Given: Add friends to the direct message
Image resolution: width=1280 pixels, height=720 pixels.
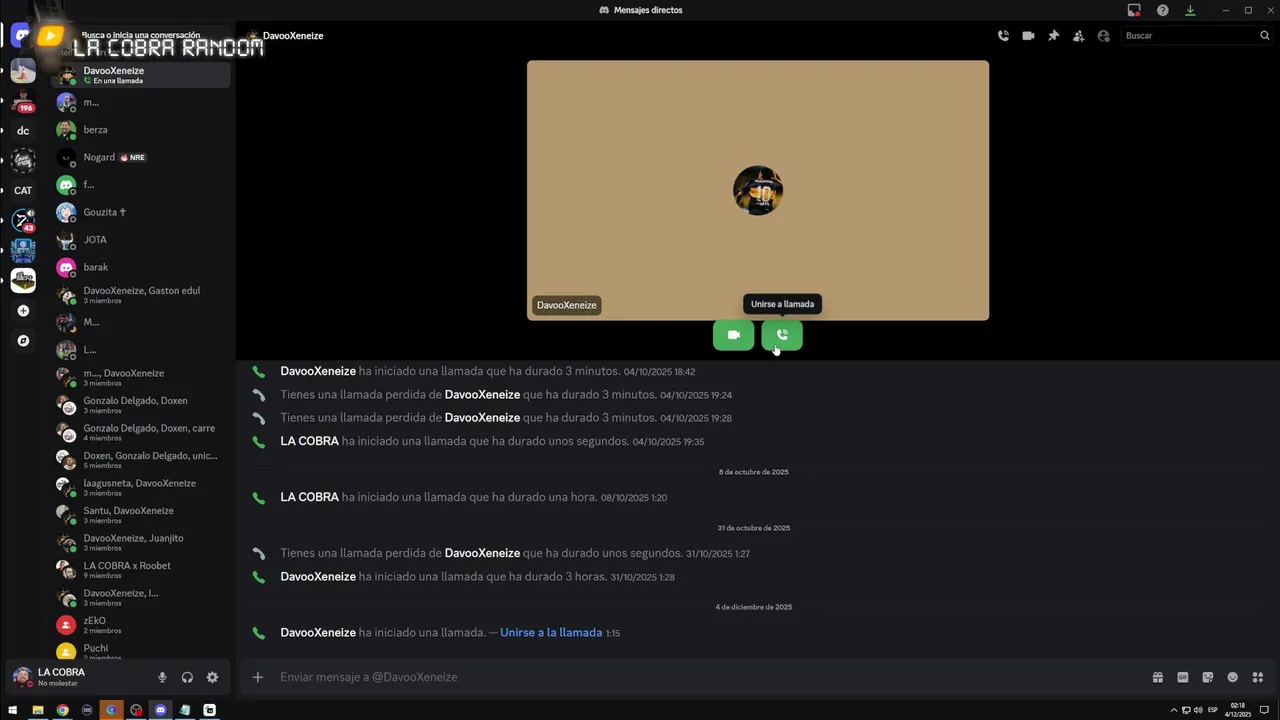Looking at the screenshot, I should pyautogui.click(x=1078, y=36).
